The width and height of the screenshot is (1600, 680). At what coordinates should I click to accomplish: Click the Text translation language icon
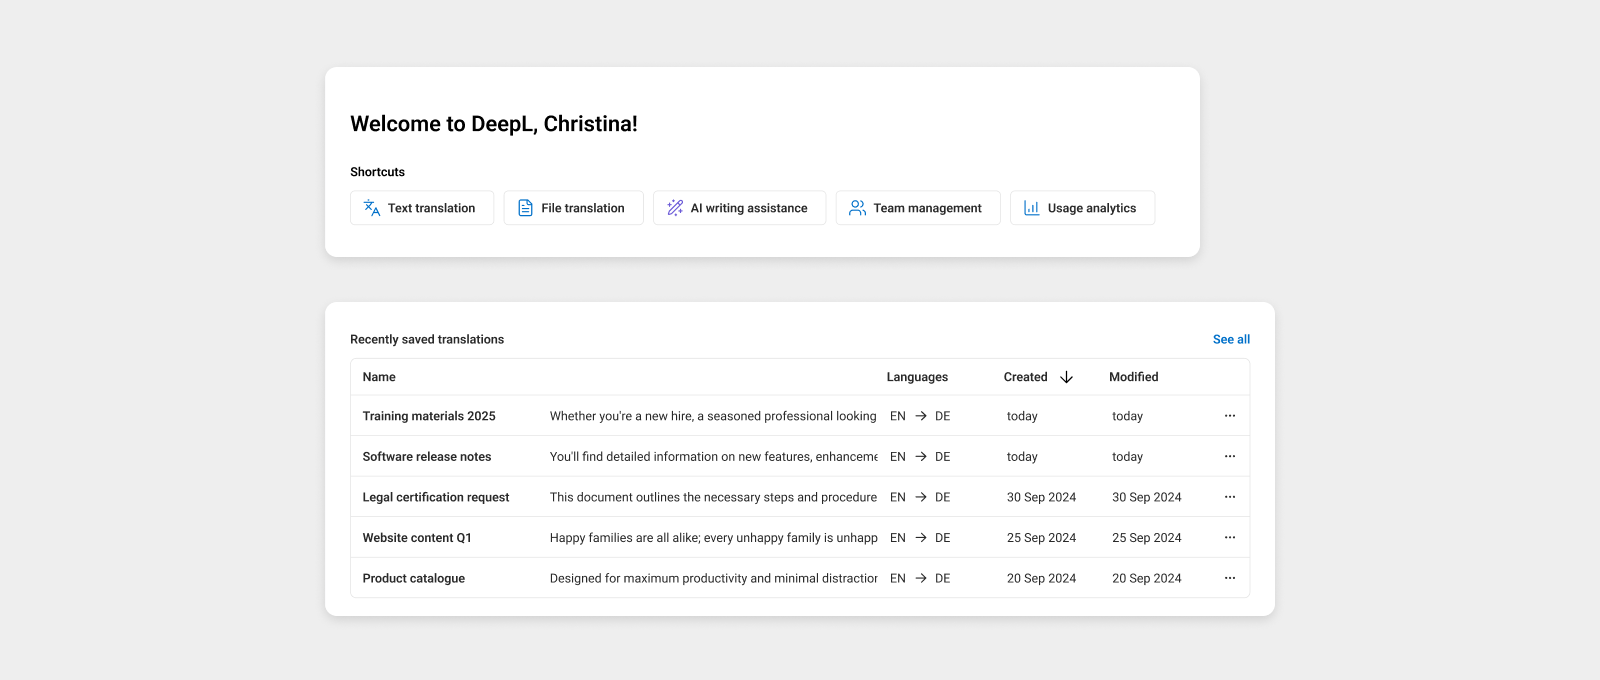coord(372,208)
